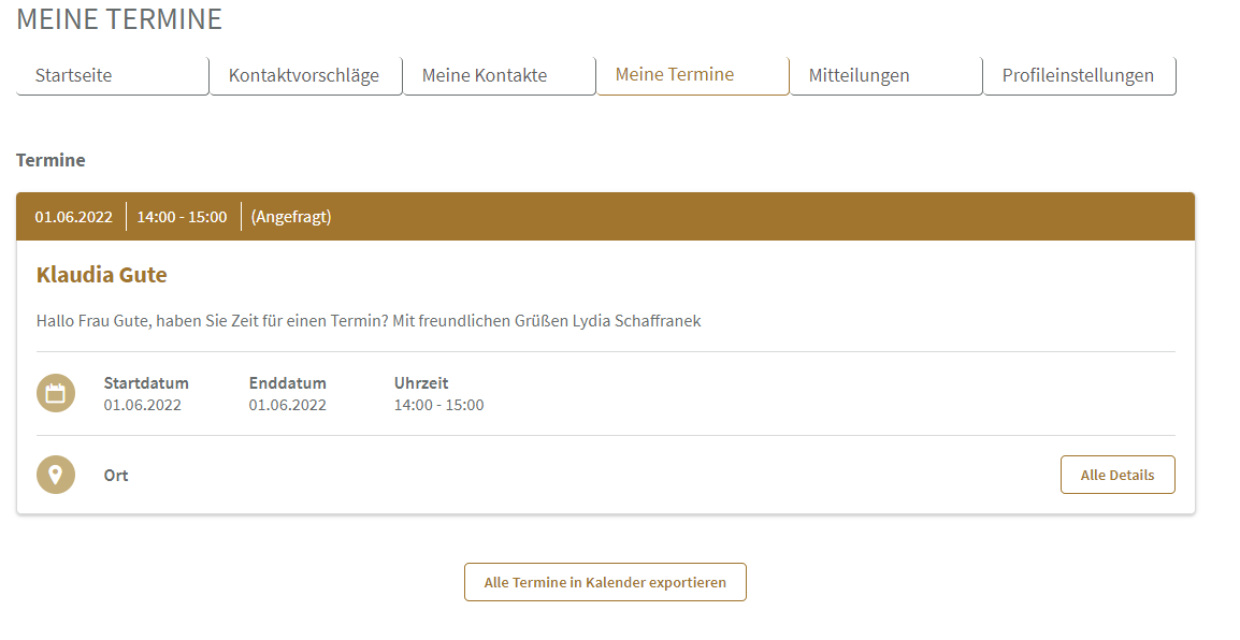This screenshot has height=640, width=1240.
Task: Open the Klaudia Gute contact name link
Action: pyautogui.click(x=101, y=275)
